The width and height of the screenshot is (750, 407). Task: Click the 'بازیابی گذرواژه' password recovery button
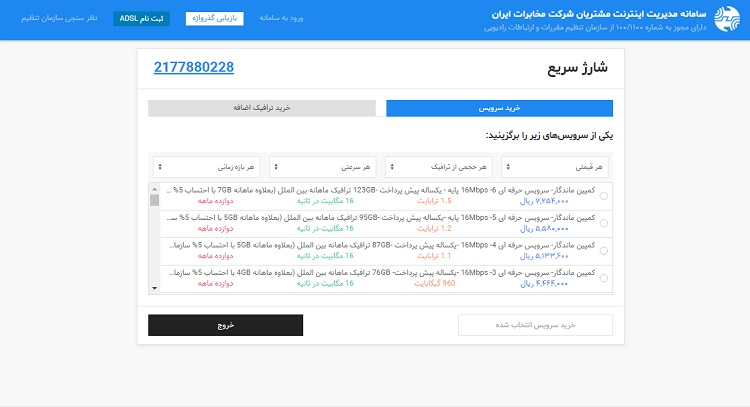tap(215, 18)
